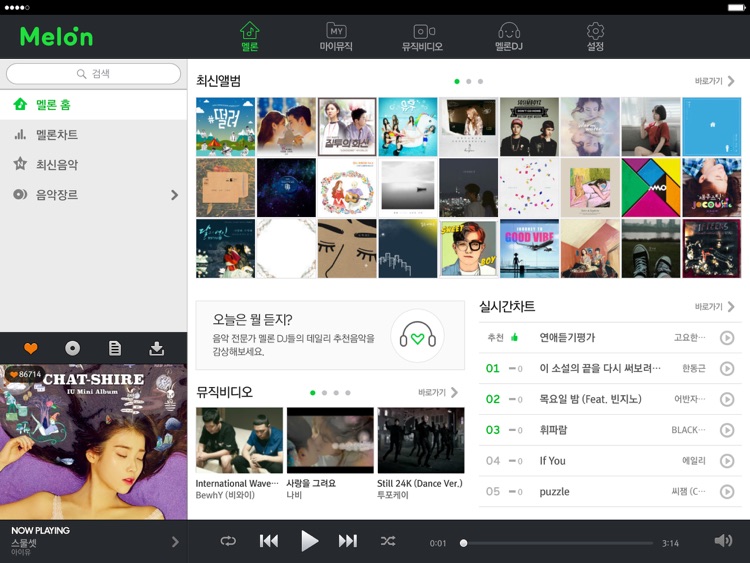Open the 멜론 home tab
Screen dimensions: 750x563
click(x=249, y=37)
